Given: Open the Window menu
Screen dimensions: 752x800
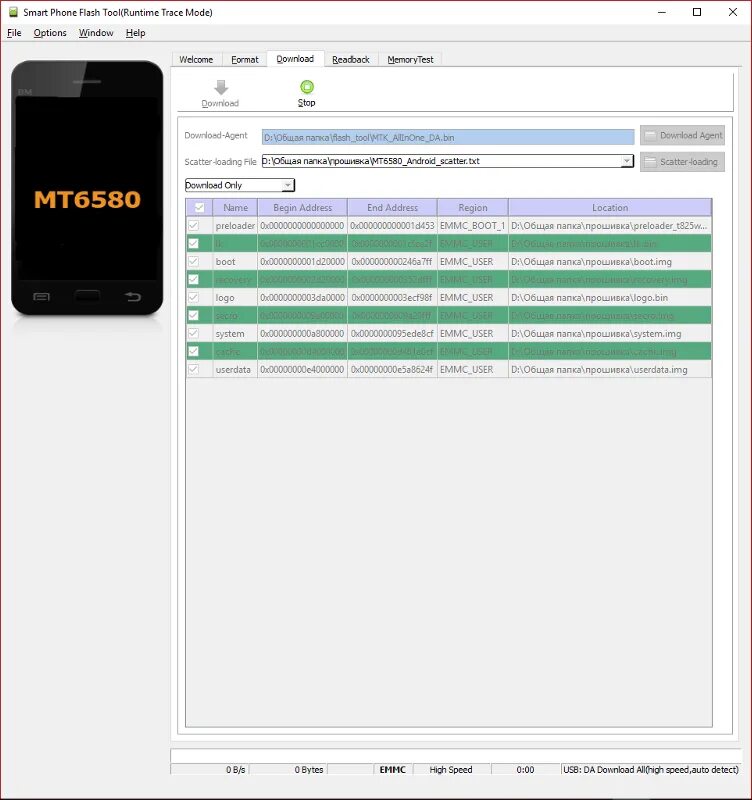Looking at the screenshot, I should [96, 33].
